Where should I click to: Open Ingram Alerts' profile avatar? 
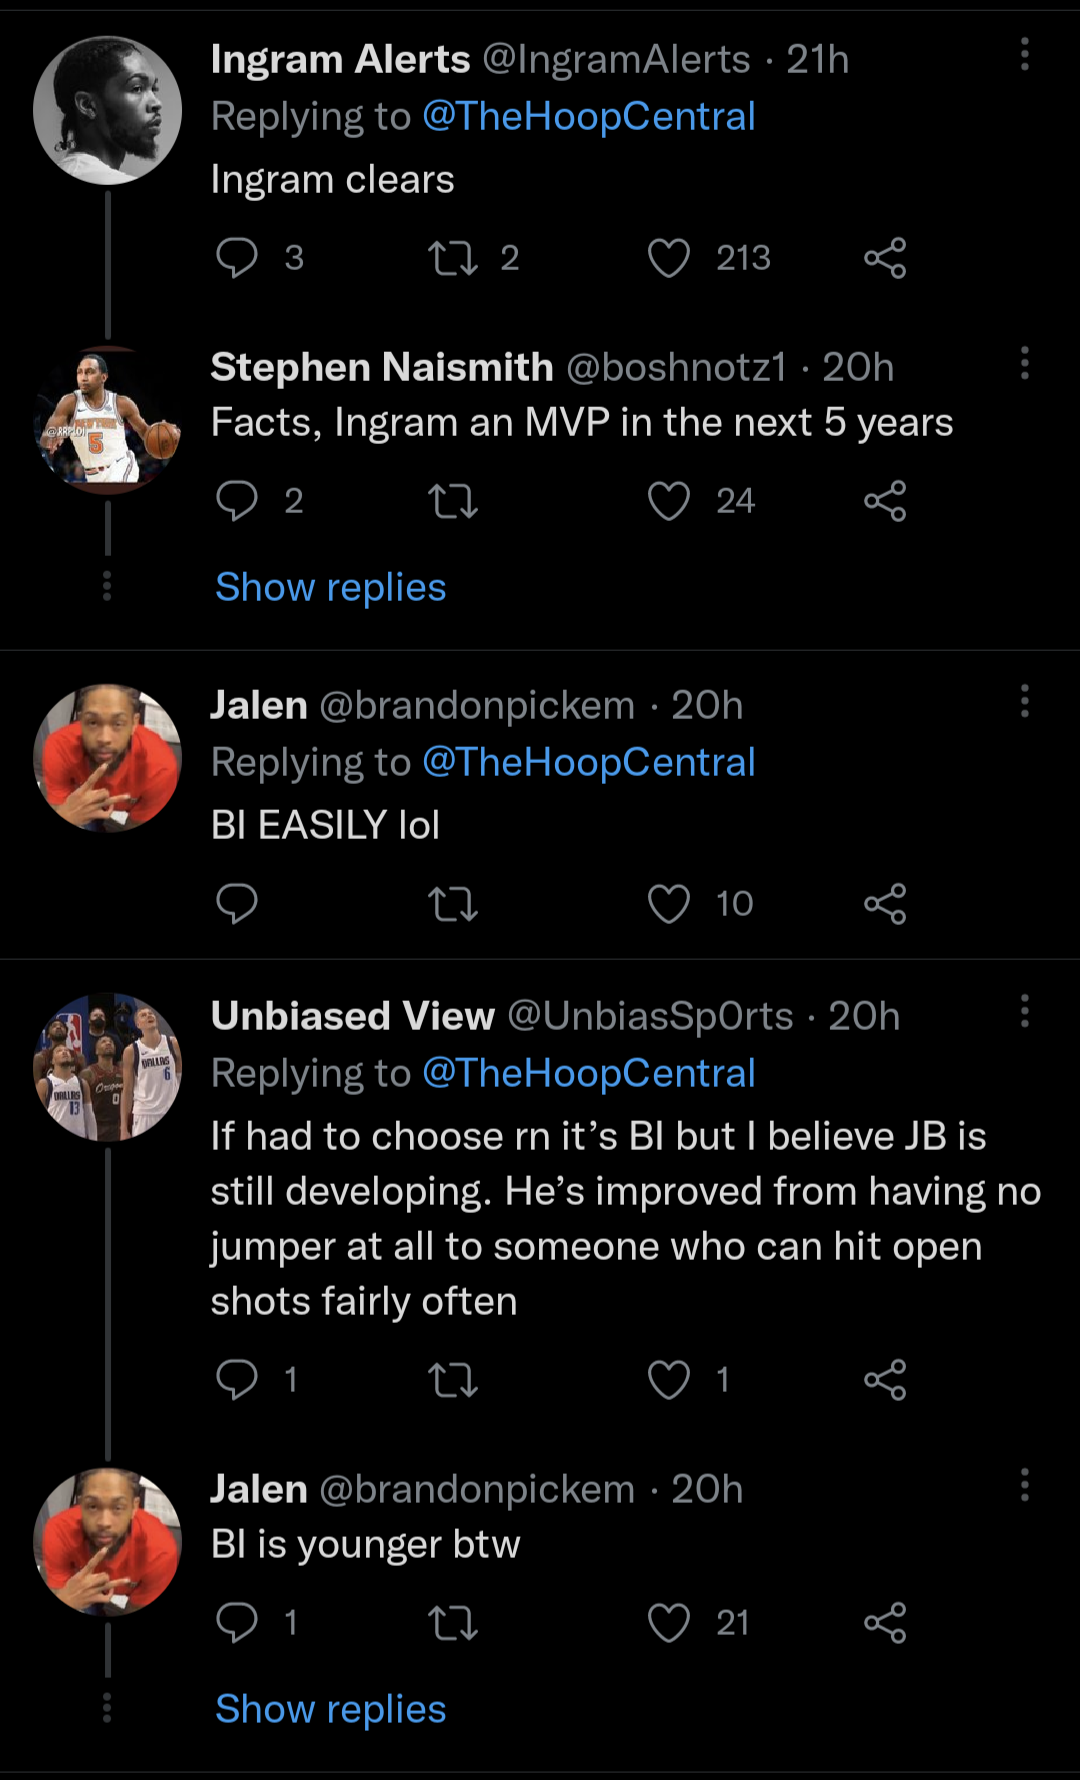(x=107, y=111)
